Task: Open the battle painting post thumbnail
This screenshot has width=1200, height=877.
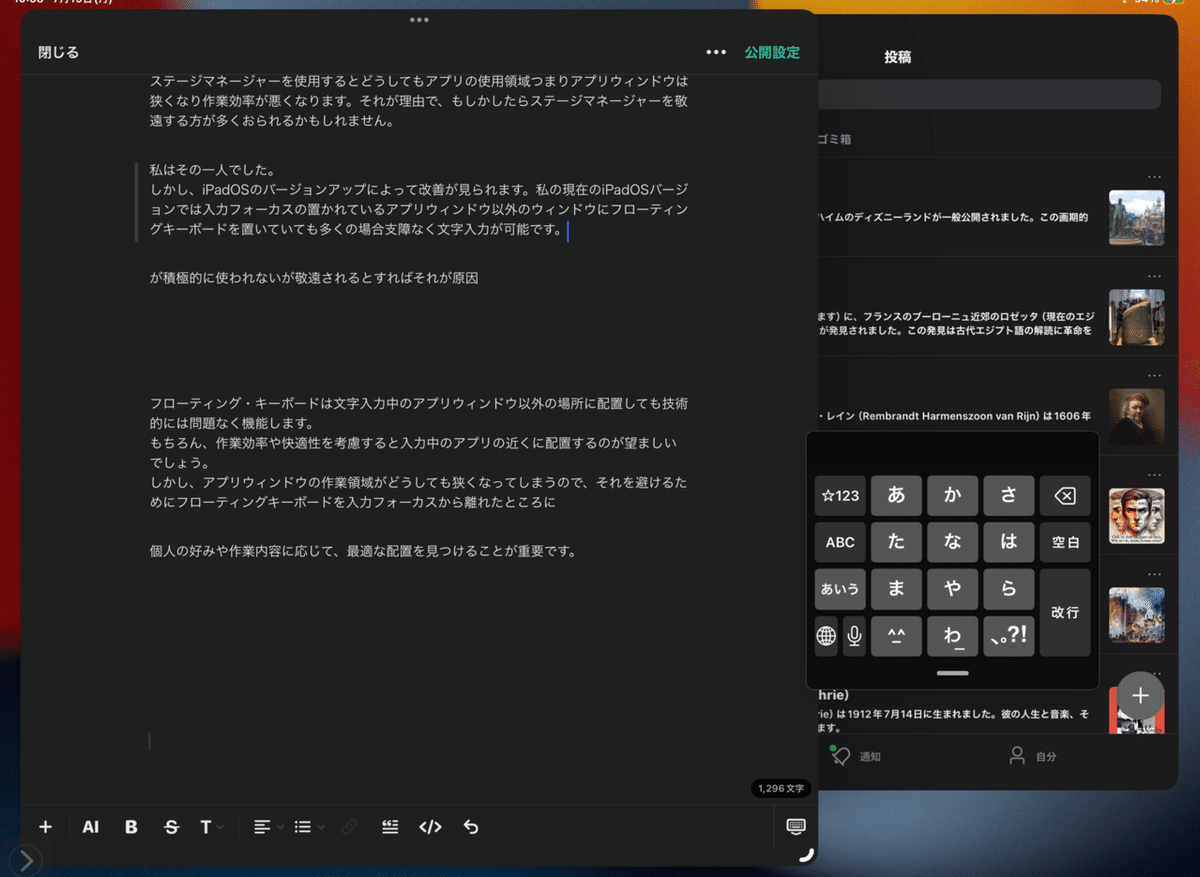Action: coord(1137,615)
